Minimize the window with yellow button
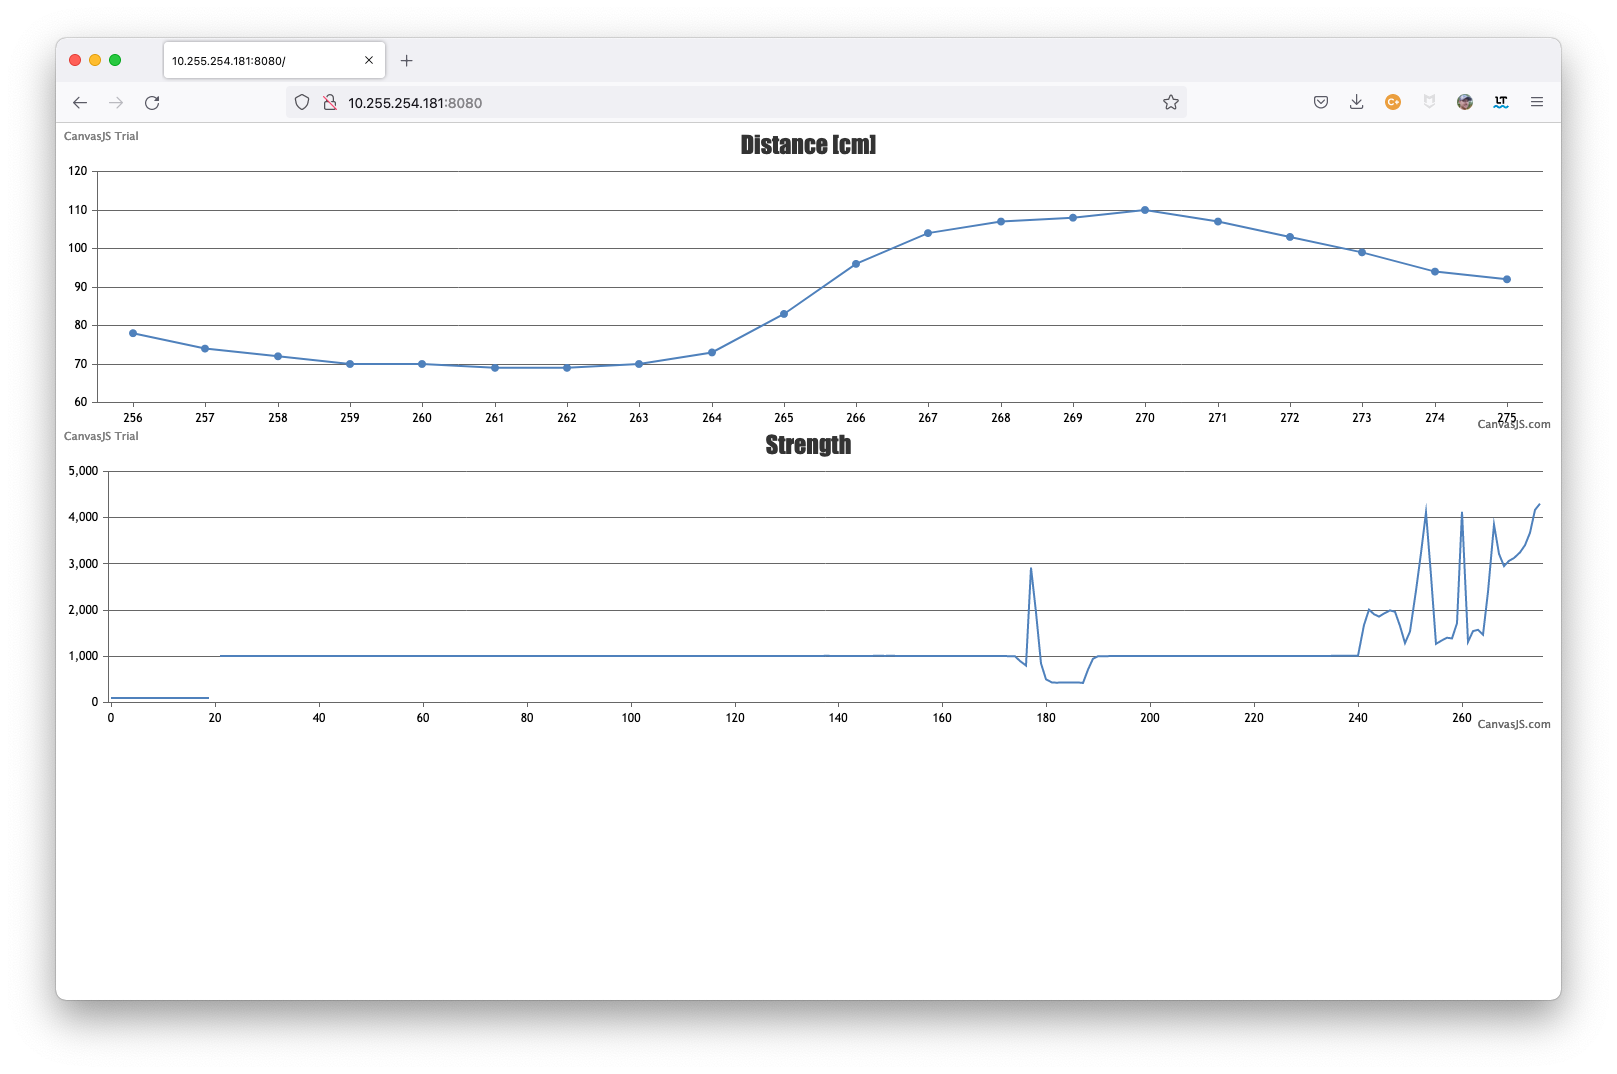 pos(95,60)
